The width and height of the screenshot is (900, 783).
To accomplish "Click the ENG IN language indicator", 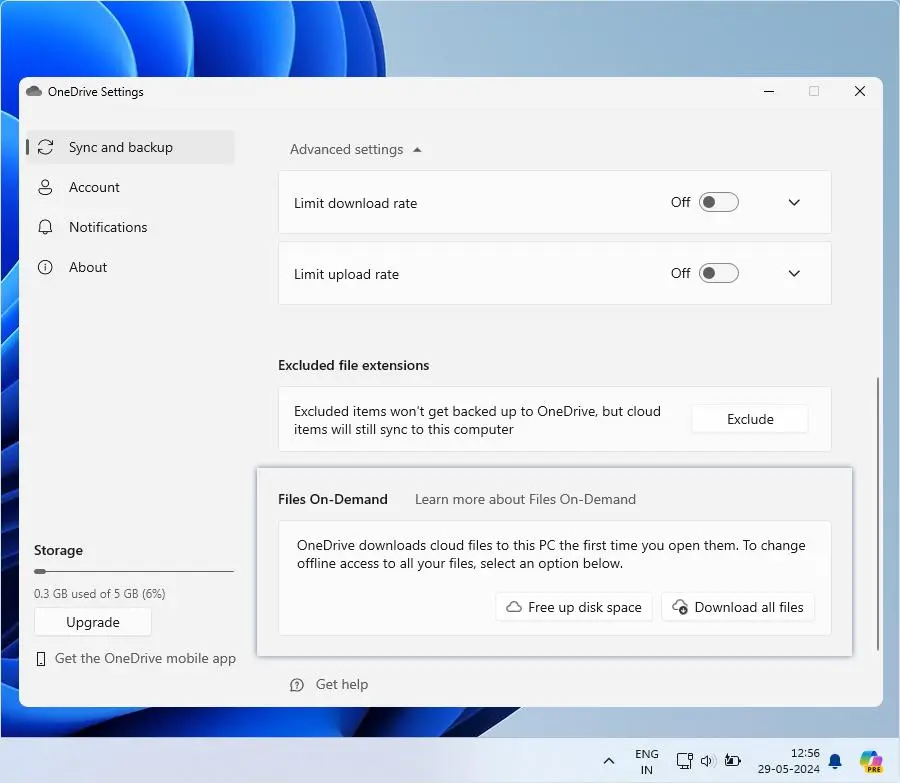I will pos(647,762).
